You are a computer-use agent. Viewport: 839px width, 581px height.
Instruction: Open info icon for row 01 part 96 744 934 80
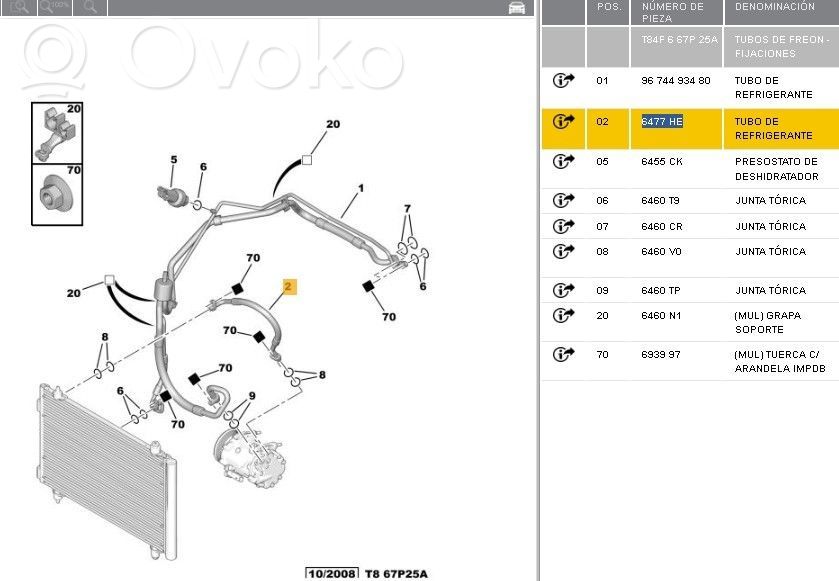coord(563,80)
